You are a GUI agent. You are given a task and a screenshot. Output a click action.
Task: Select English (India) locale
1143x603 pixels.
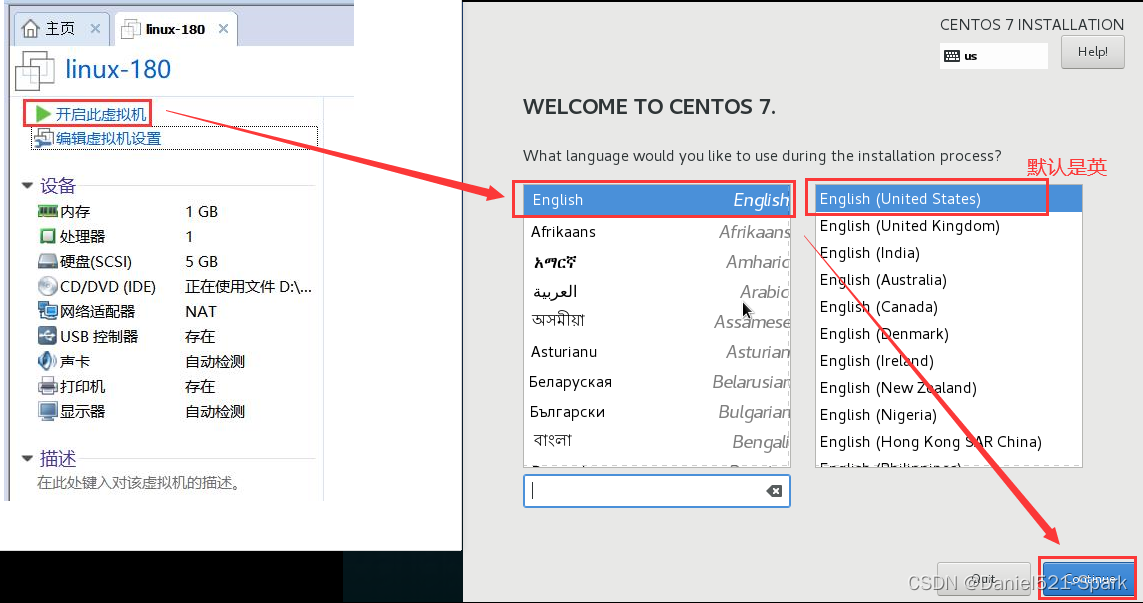(948, 253)
